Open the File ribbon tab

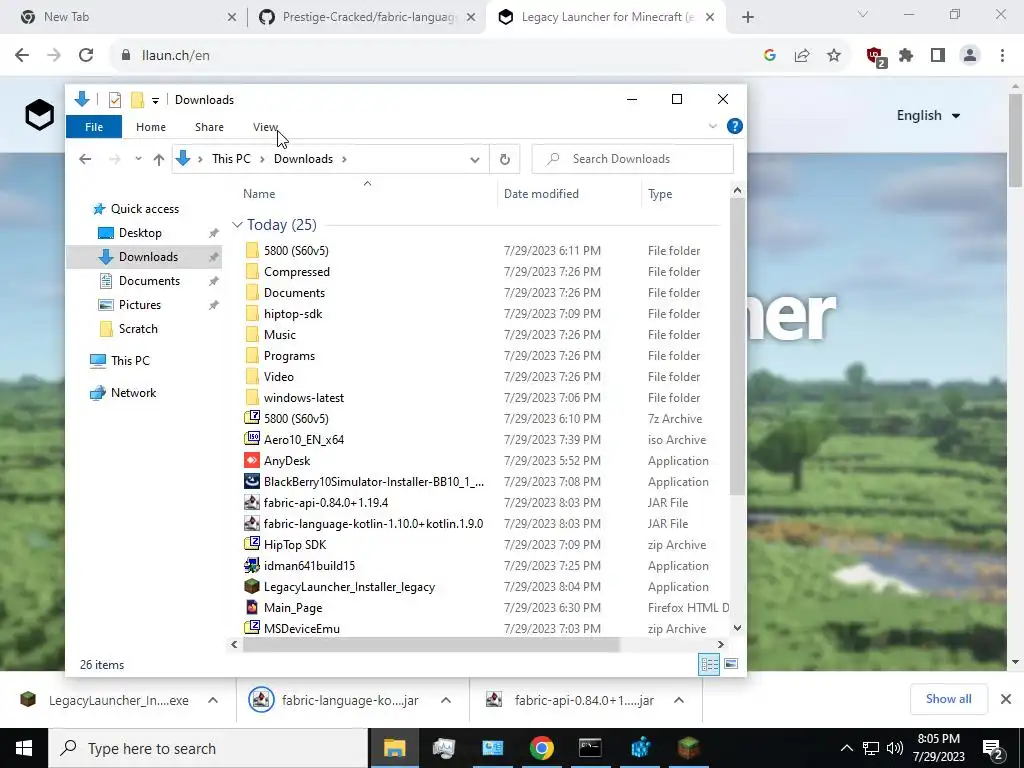(94, 127)
